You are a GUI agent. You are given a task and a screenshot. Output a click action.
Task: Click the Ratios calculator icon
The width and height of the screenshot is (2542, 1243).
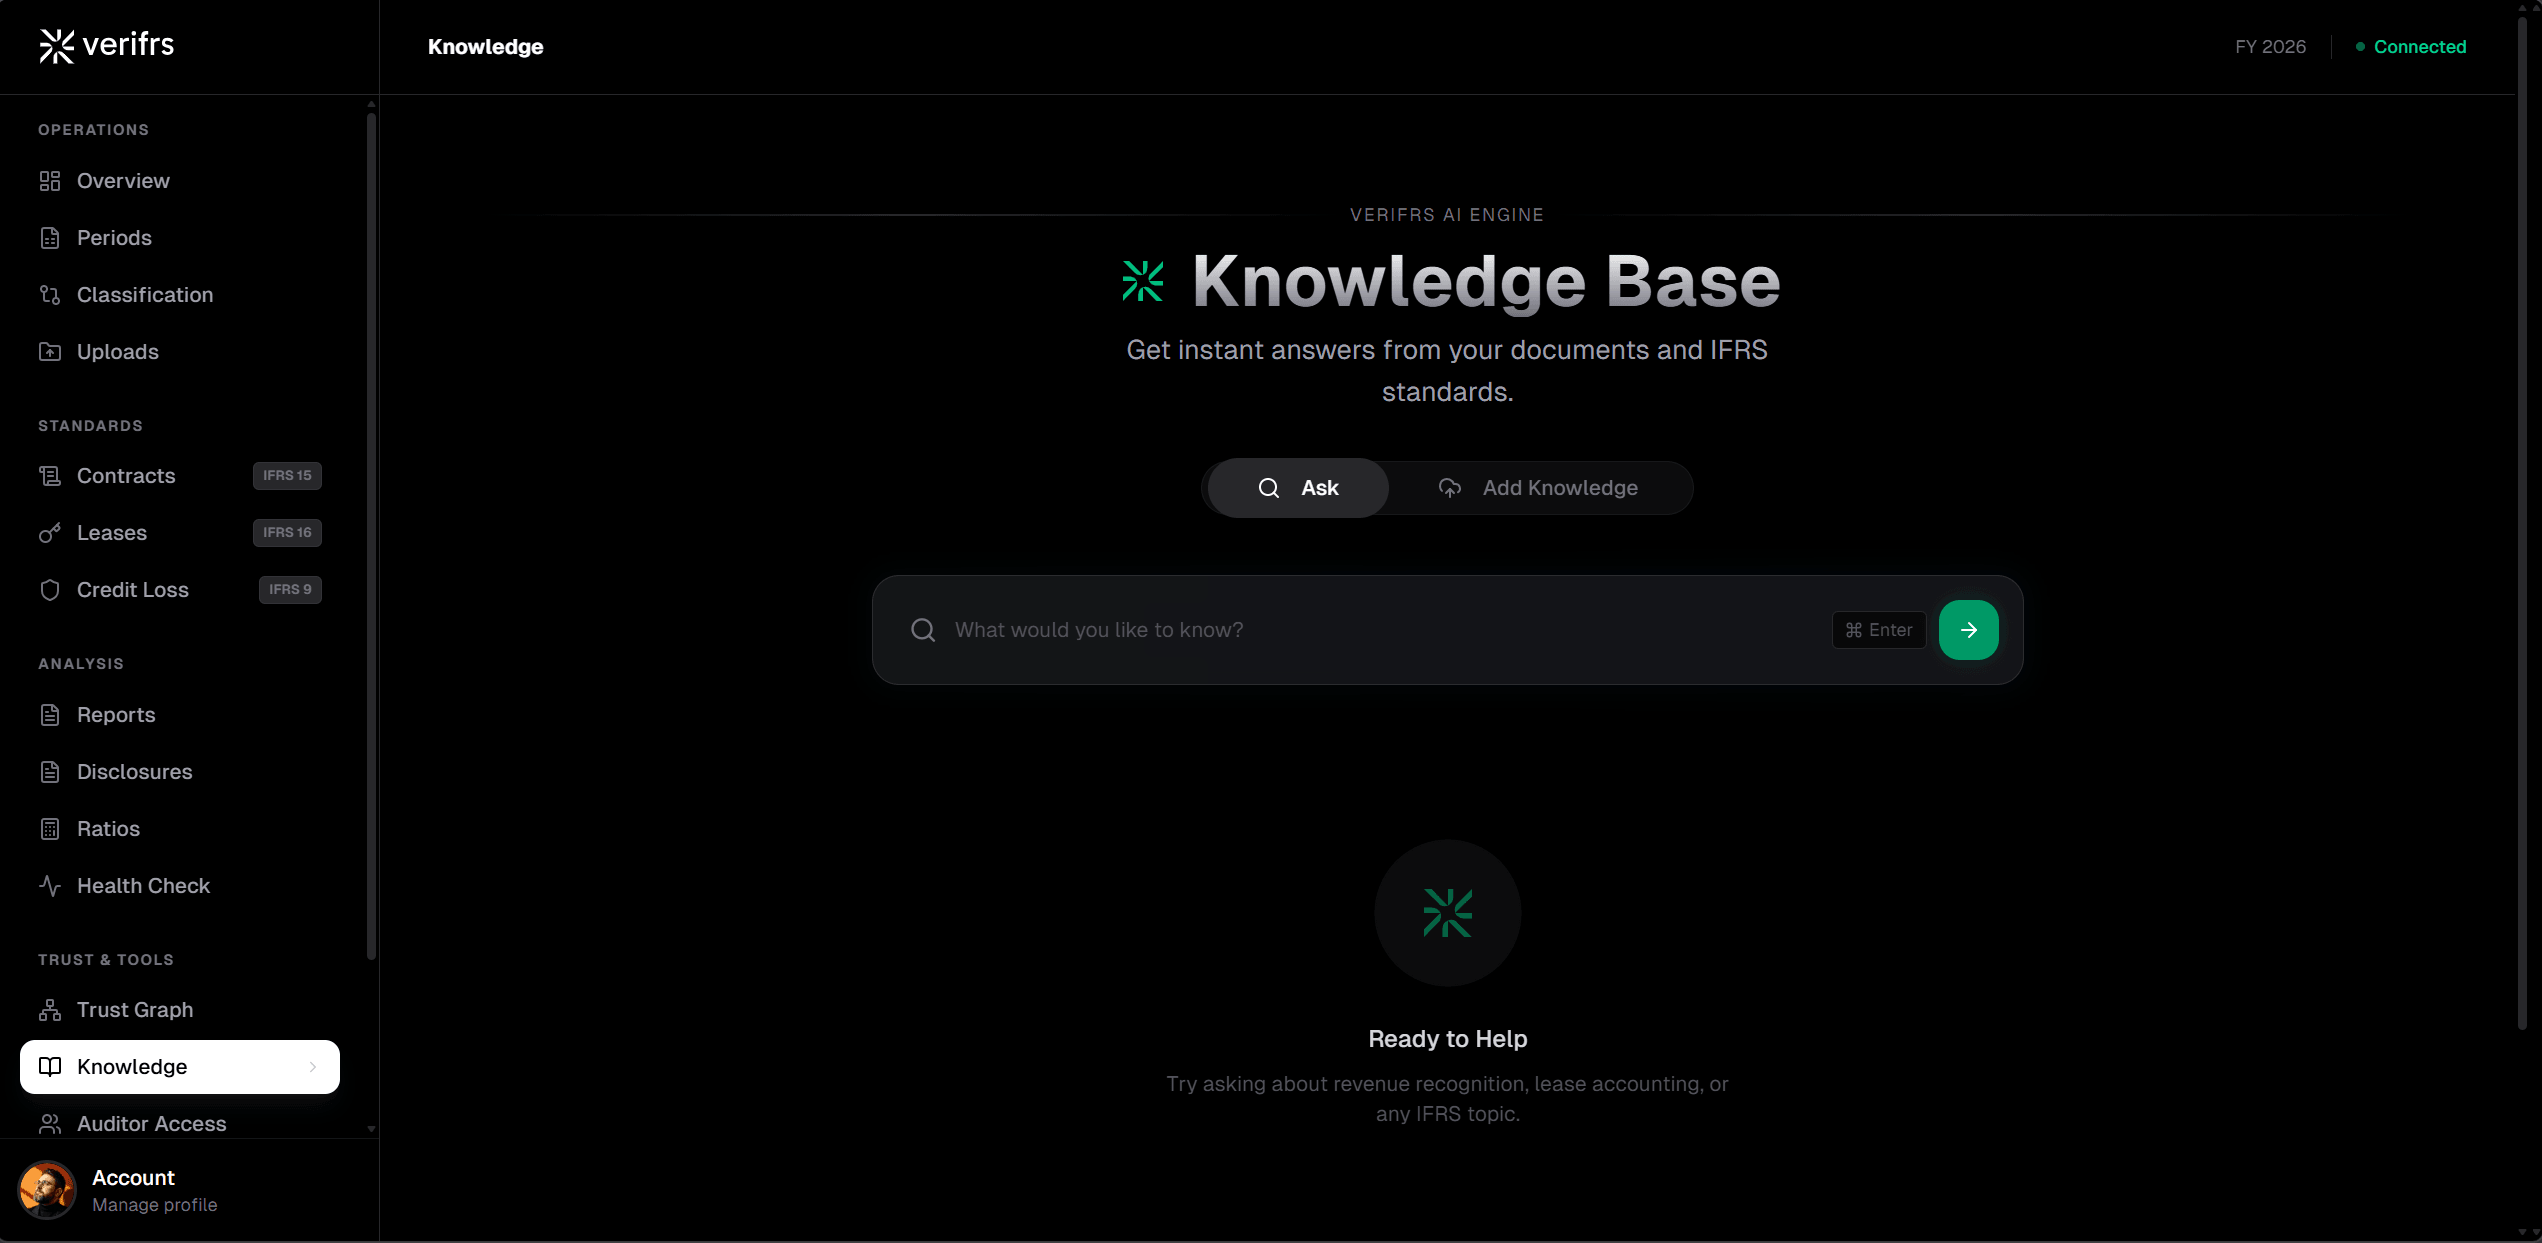tap(50, 829)
